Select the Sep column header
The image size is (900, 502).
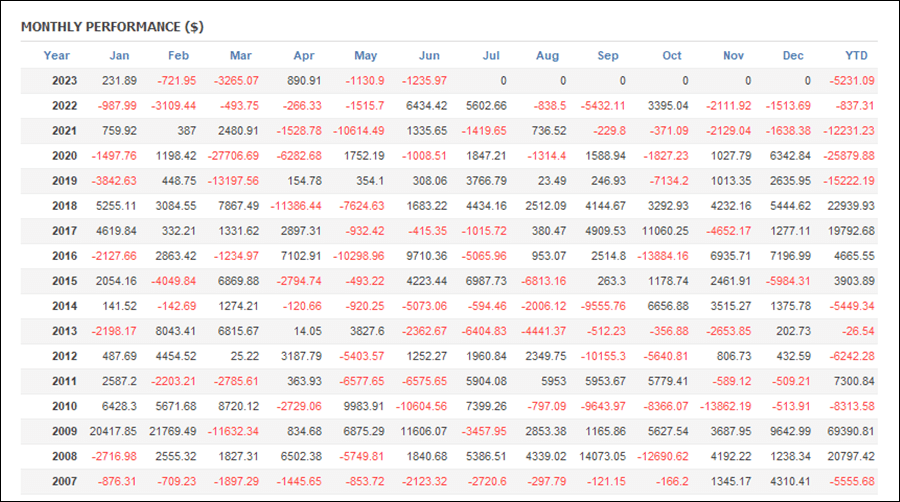click(608, 56)
